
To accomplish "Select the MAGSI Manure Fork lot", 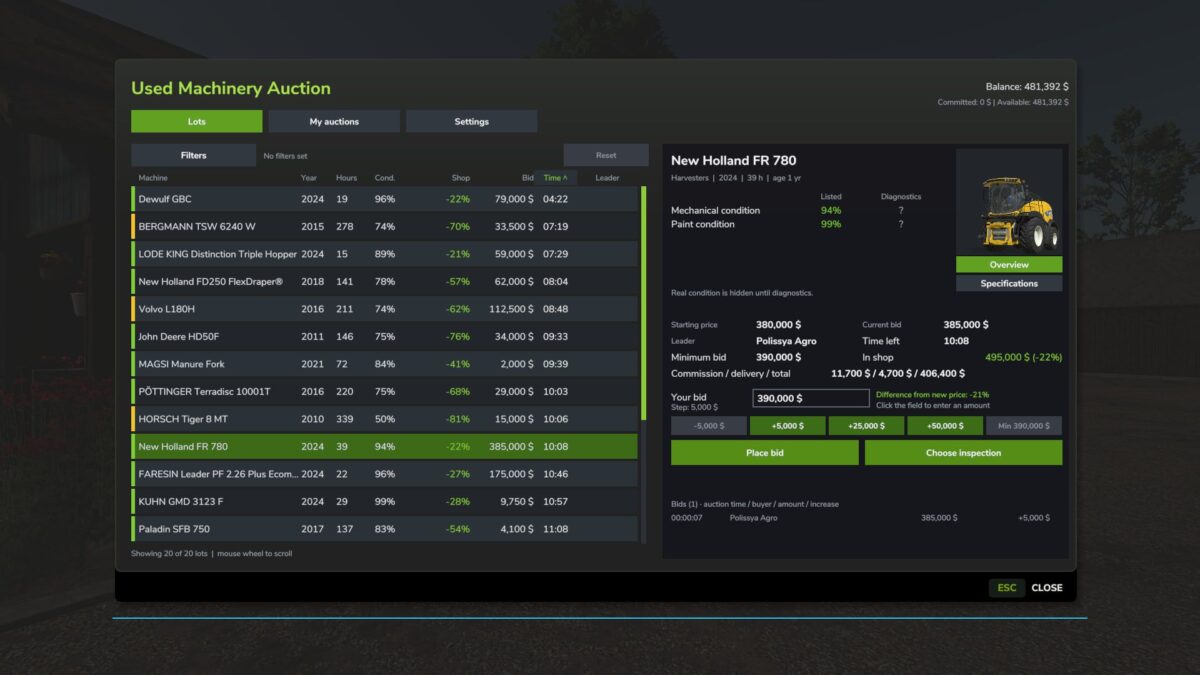I will (384, 364).
